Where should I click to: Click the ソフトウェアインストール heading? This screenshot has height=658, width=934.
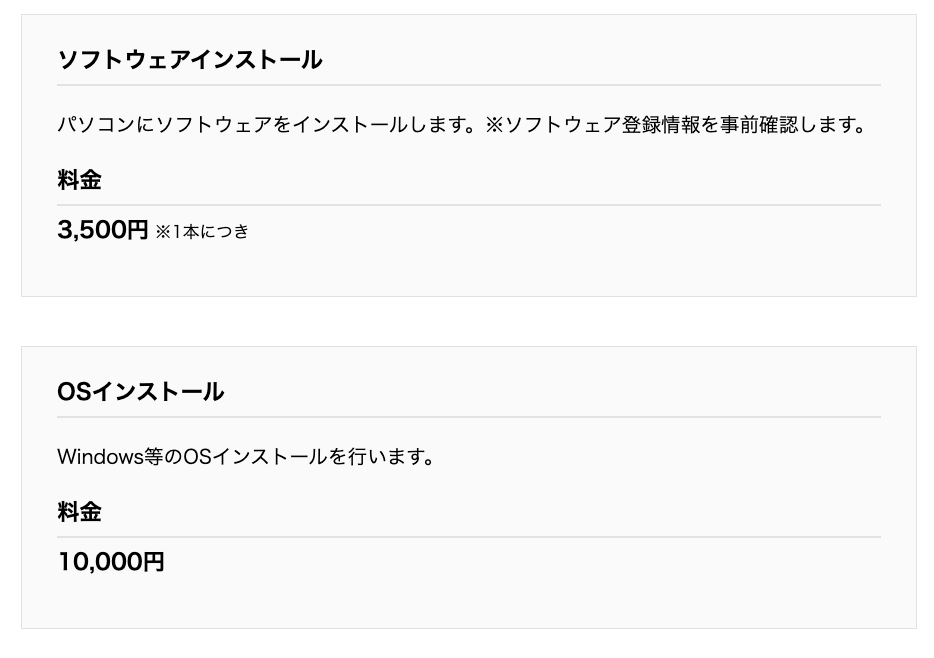(x=190, y=60)
